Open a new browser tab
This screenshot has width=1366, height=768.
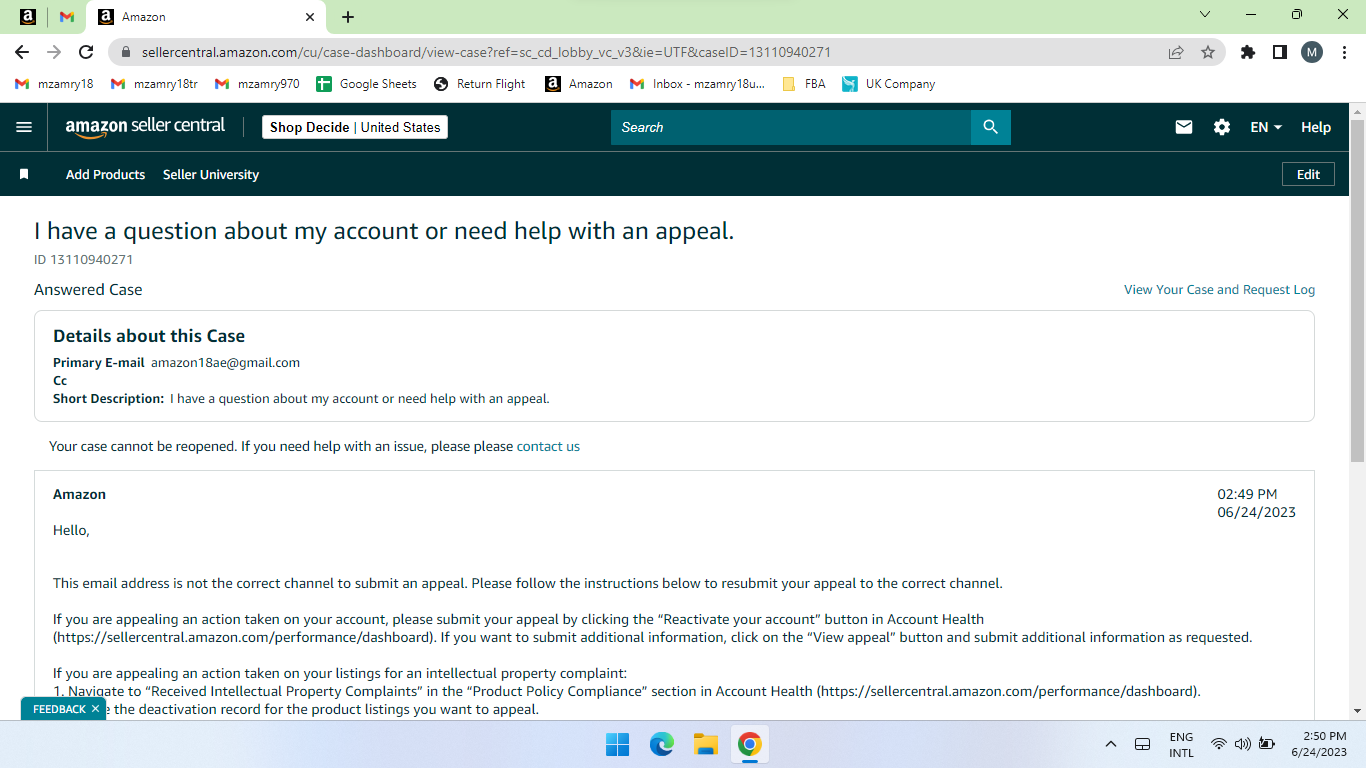pos(348,17)
